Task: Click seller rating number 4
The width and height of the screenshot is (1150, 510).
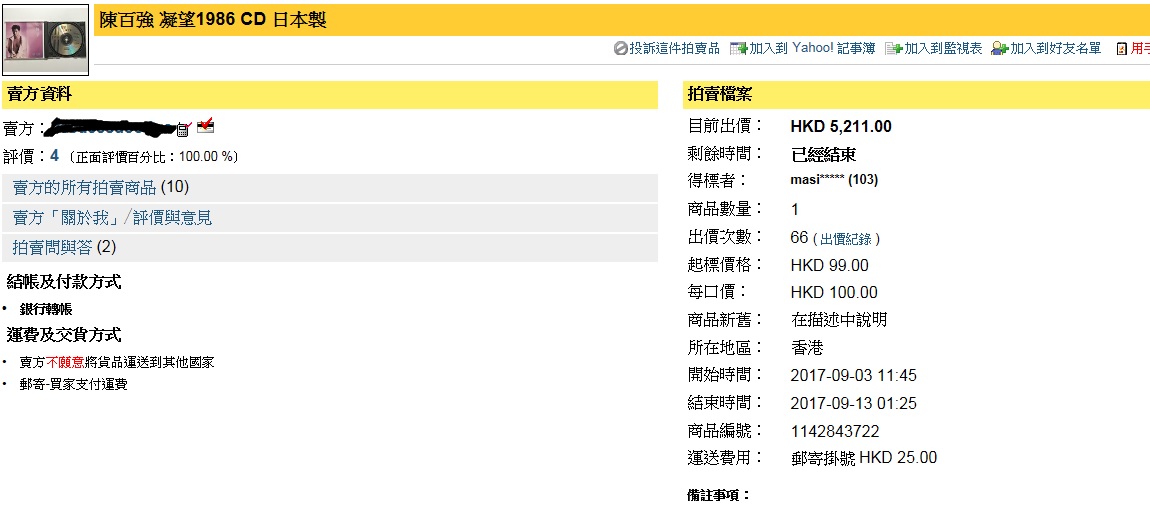Action: tap(54, 156)
